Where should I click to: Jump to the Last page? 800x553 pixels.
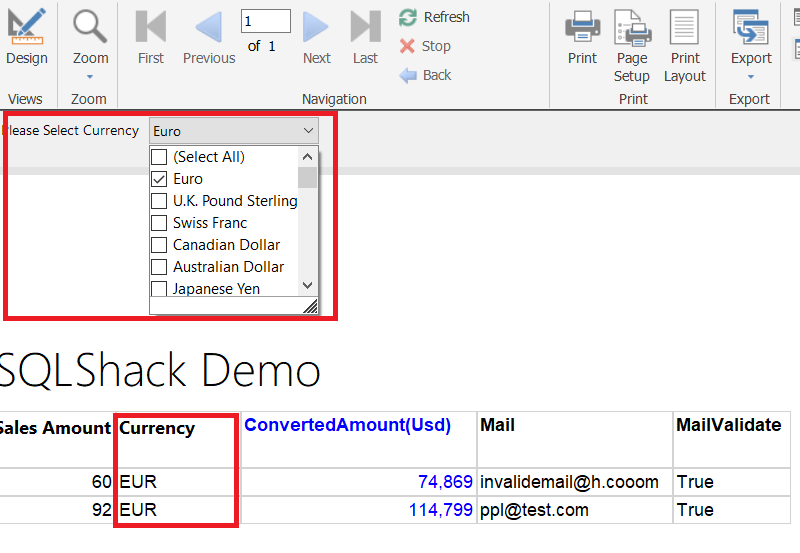pos(365,37)
